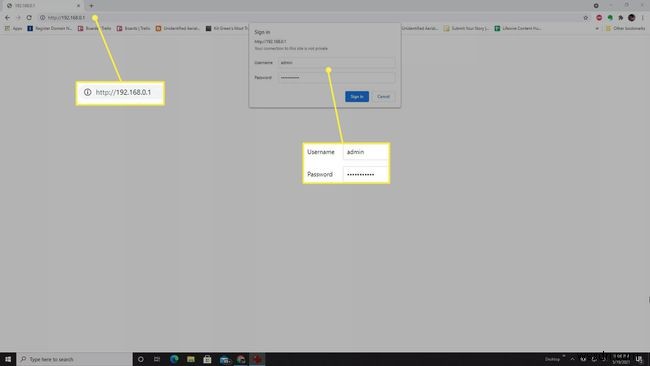The height and width of the screenshot is (366, 650).
Task: Open site info icon in address bar
Action: point(42,17)
